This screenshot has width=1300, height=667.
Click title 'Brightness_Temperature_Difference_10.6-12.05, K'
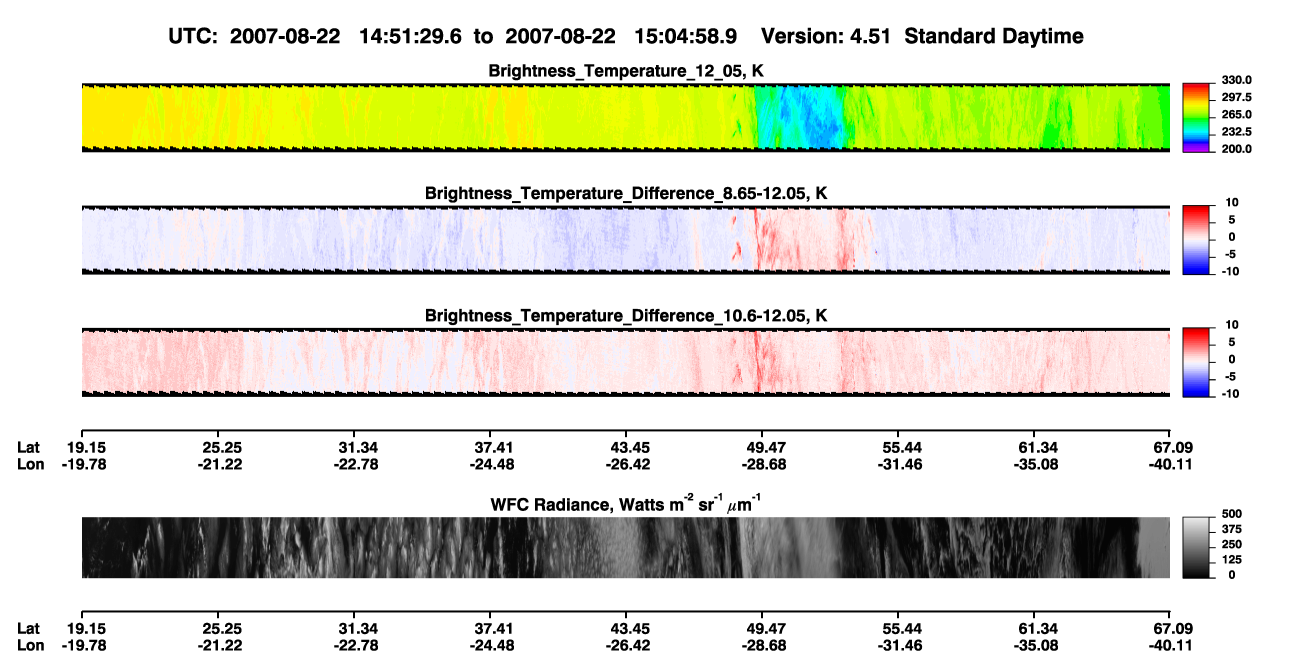pyautogui.click(x=626, y=316)
